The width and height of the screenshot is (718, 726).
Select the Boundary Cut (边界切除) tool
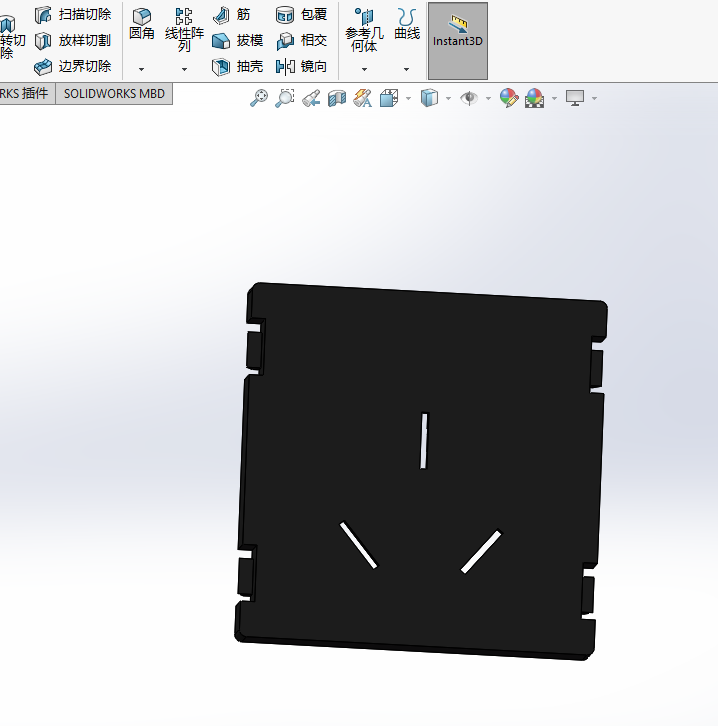pyautogui.click(x=73, y=67)
